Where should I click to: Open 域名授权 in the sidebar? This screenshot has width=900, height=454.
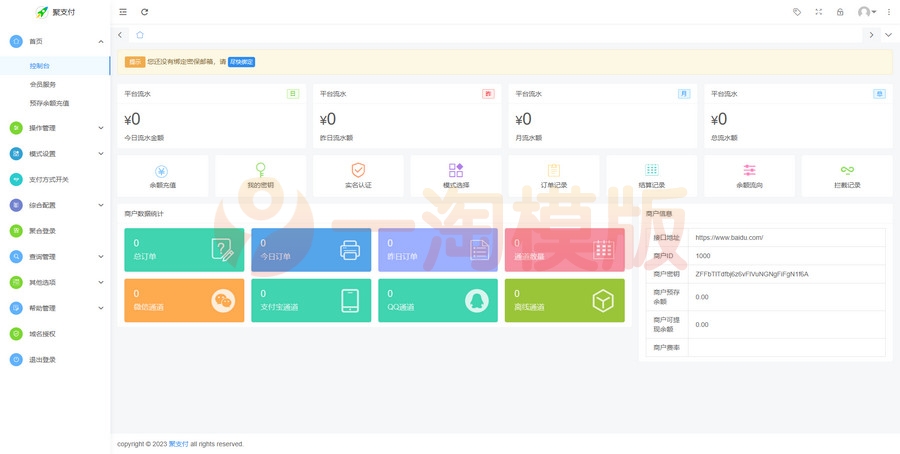click(55, 334)
